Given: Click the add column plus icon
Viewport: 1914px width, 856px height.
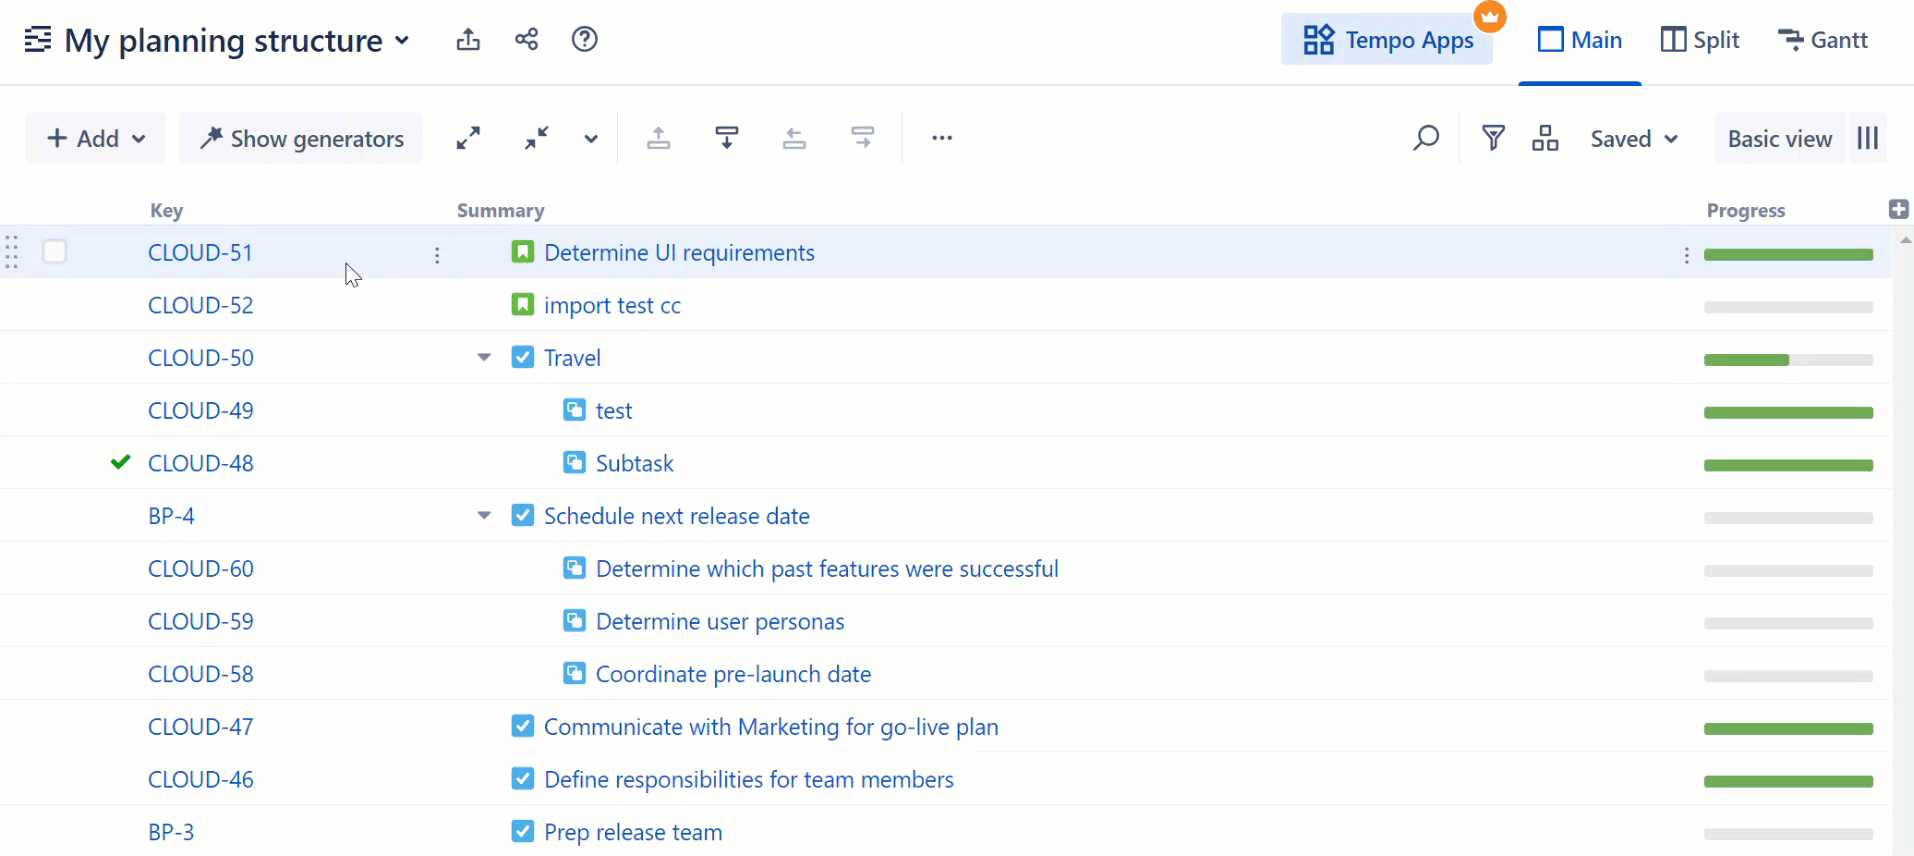Looking at the screenshot, I should coord(1898,209).
